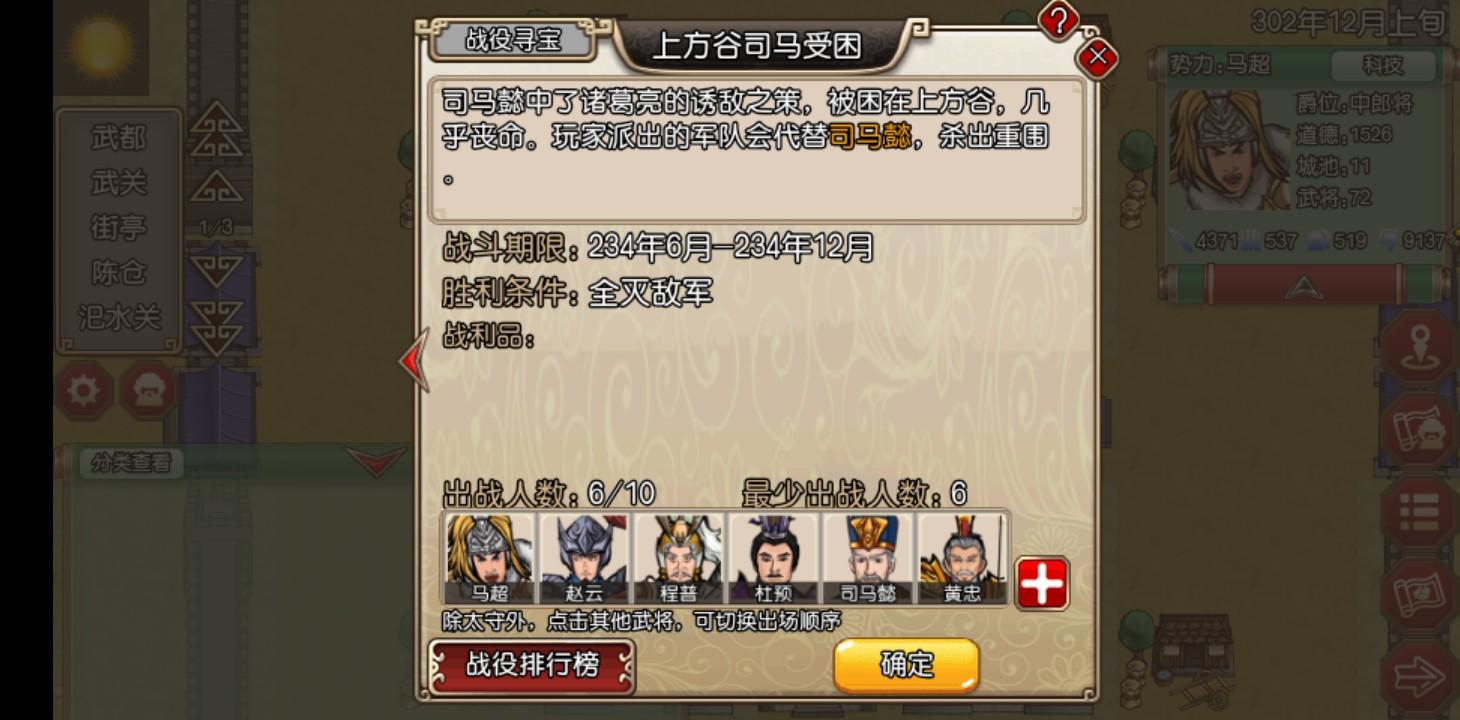The image size is (1460, 720).
Task: Select 赵云 general portrait
Action: (x=584, y=559)
